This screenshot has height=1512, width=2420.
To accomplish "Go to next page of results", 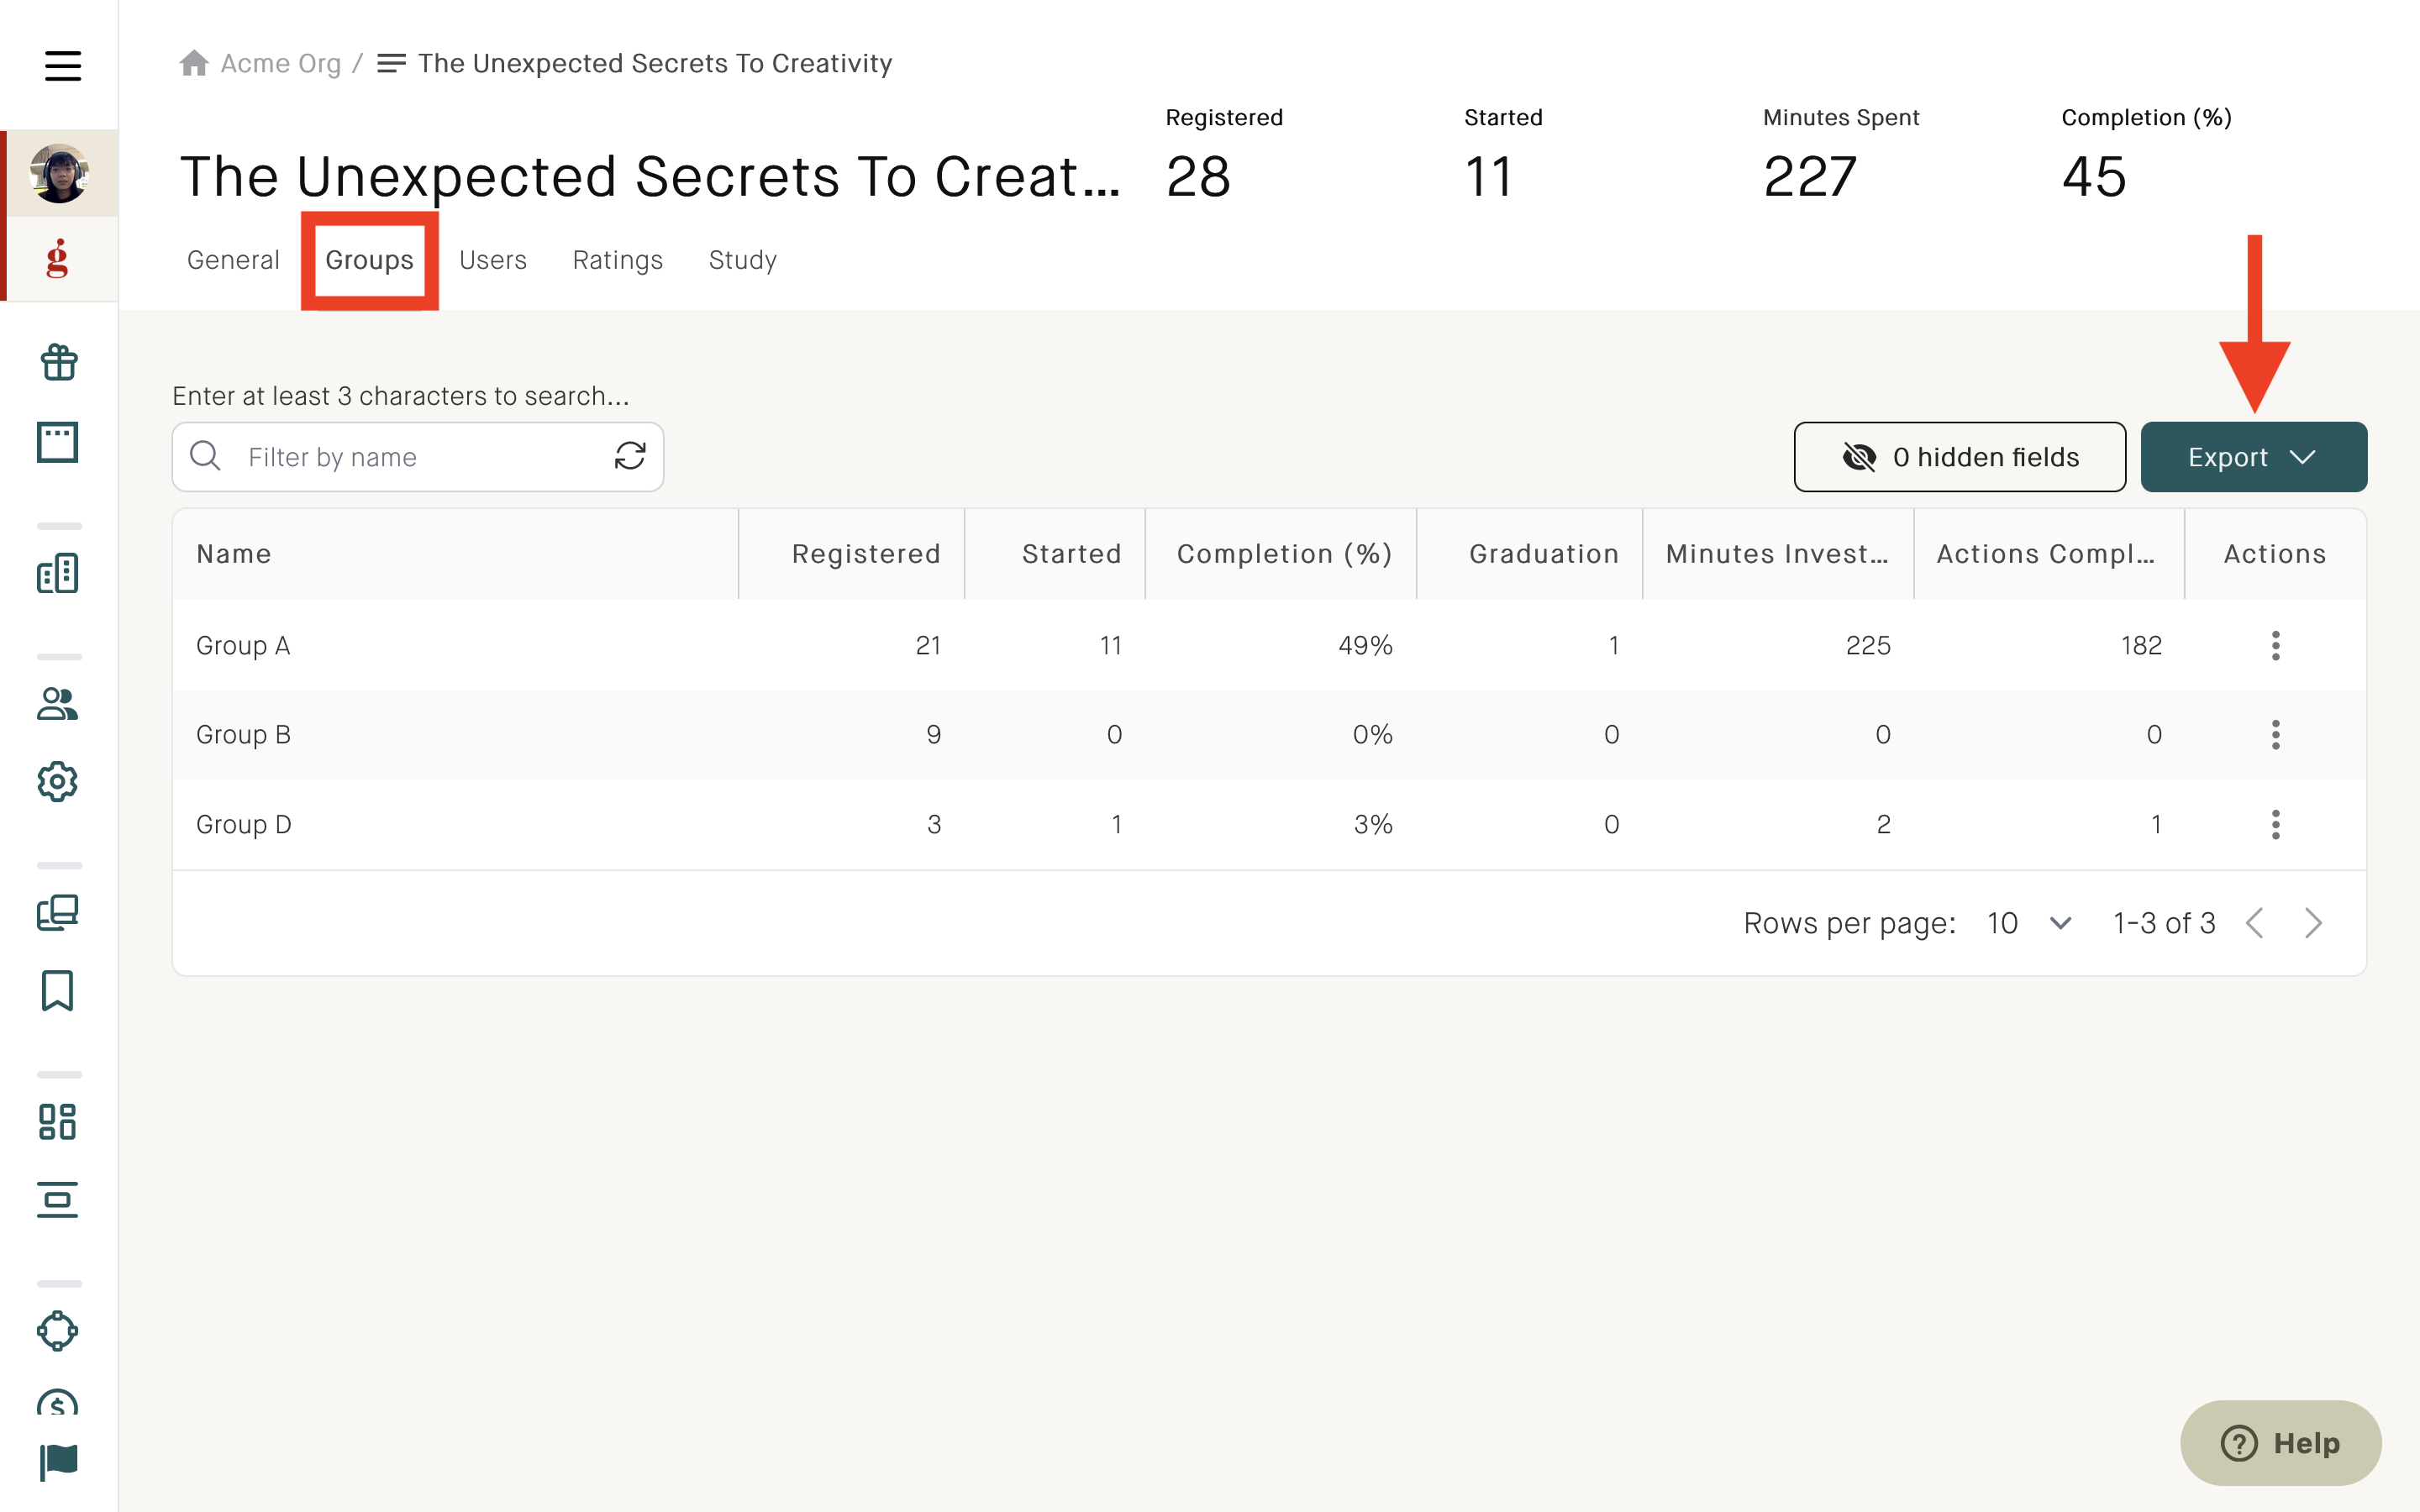I will pyautogui.click(x=2313, y=923).
